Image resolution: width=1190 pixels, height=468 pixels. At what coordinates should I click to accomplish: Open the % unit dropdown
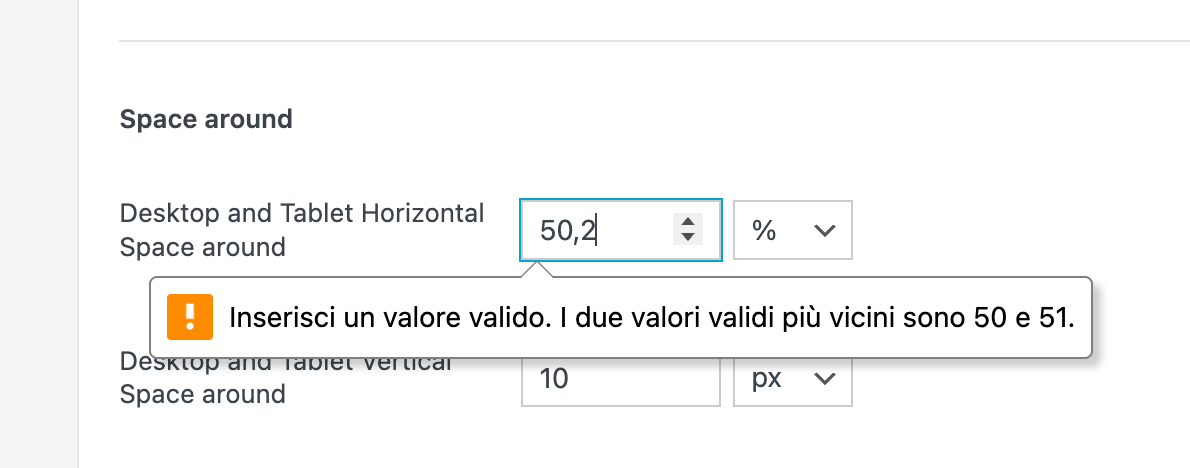click(792, 230)
